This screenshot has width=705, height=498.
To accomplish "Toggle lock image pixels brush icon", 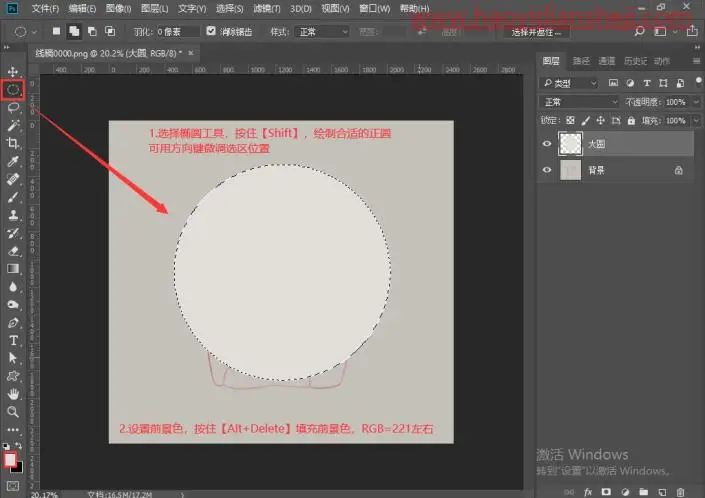I will (585, 120).
